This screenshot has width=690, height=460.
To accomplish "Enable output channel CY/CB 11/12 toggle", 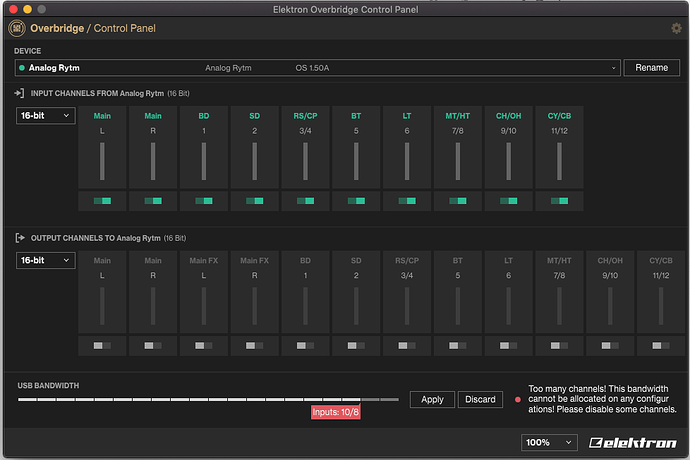I will (661, 346).
